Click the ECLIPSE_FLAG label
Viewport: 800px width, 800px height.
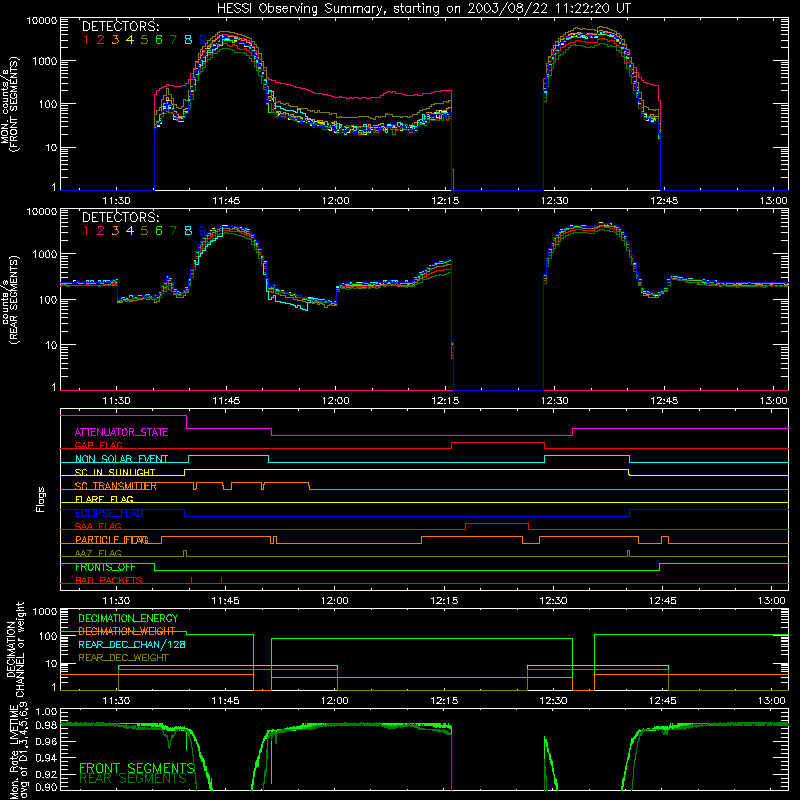109,513
